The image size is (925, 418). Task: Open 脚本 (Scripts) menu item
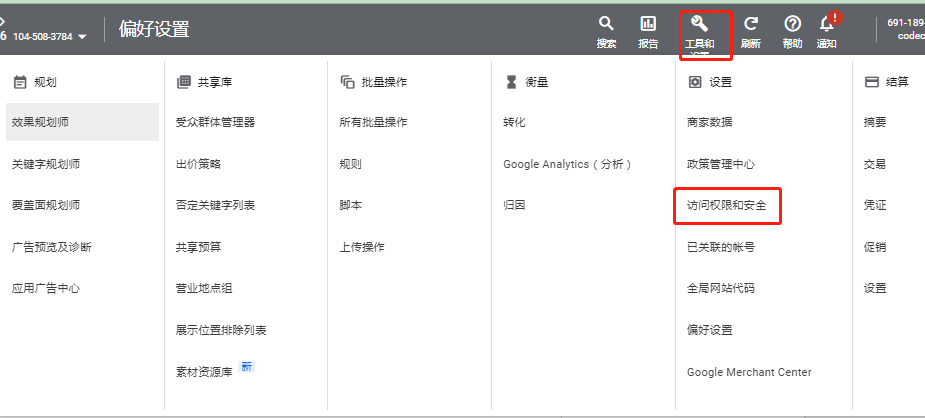click(x=350, y=205)
